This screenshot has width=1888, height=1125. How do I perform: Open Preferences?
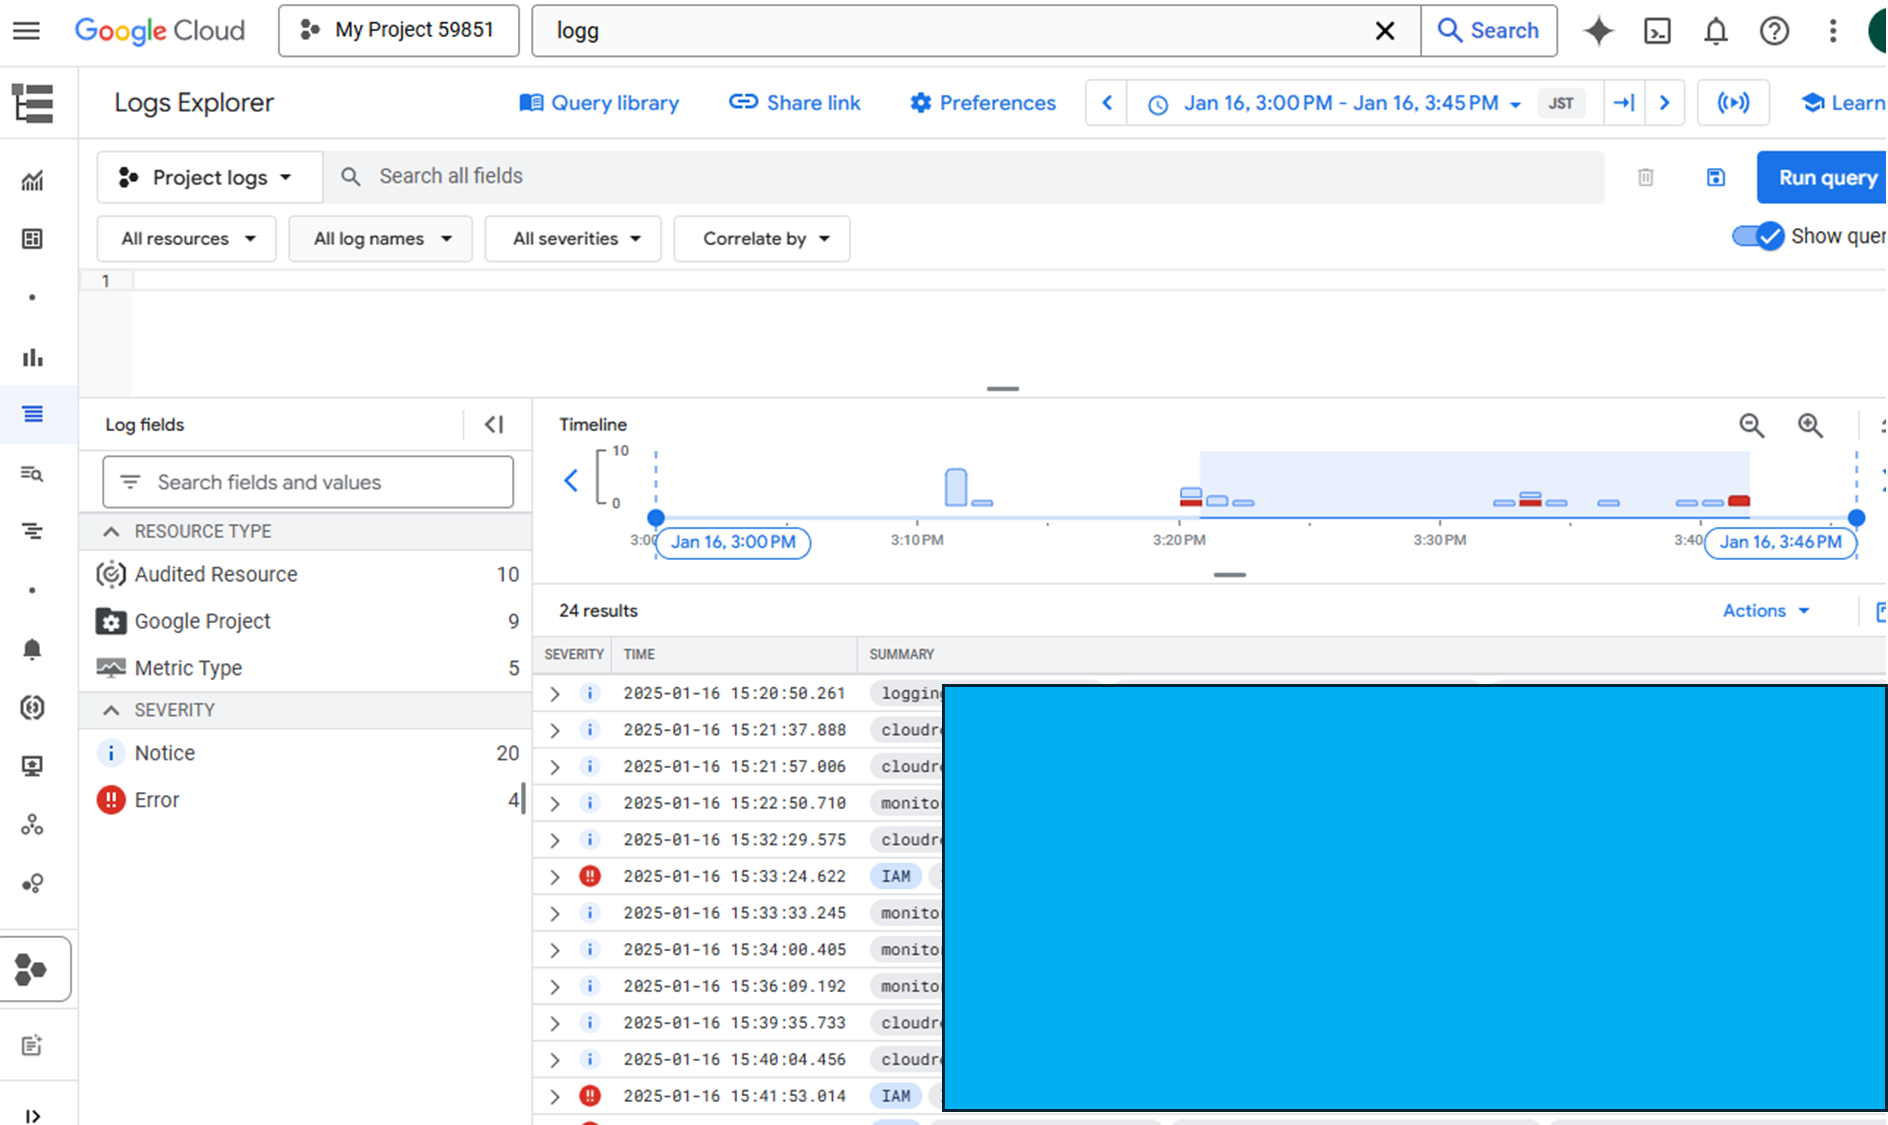982,103
